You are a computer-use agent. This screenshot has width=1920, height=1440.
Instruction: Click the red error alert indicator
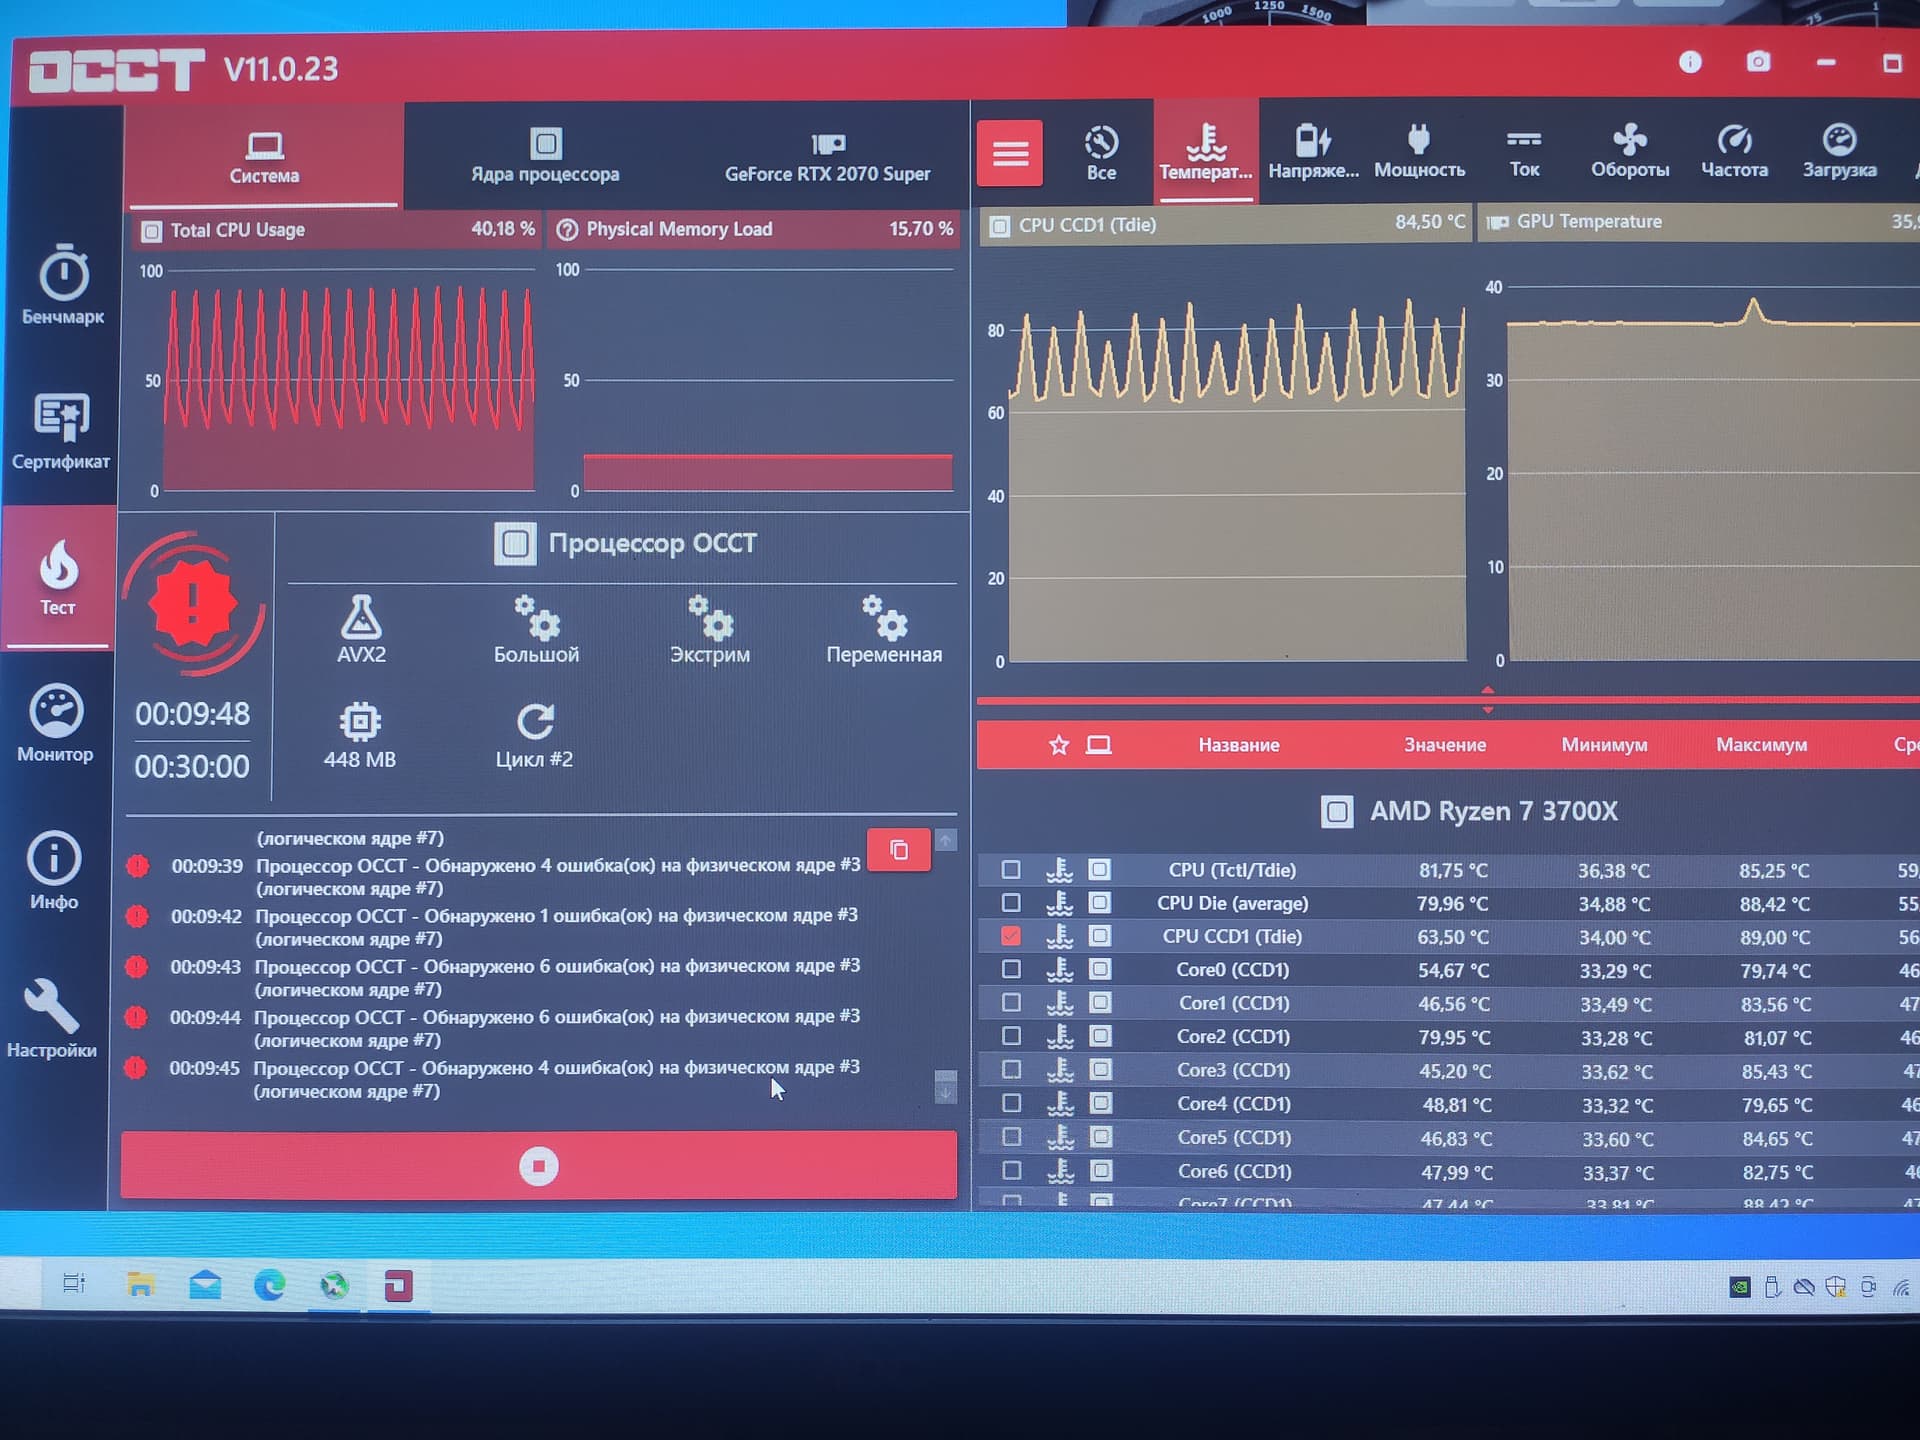193,603
